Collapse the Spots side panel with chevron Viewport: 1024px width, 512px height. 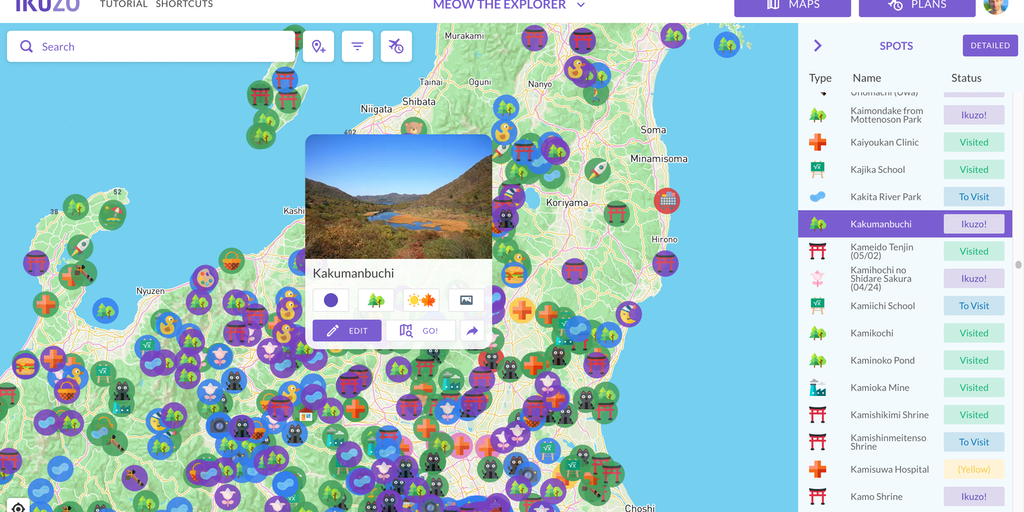pyautogui.click(x=817, y=46)
